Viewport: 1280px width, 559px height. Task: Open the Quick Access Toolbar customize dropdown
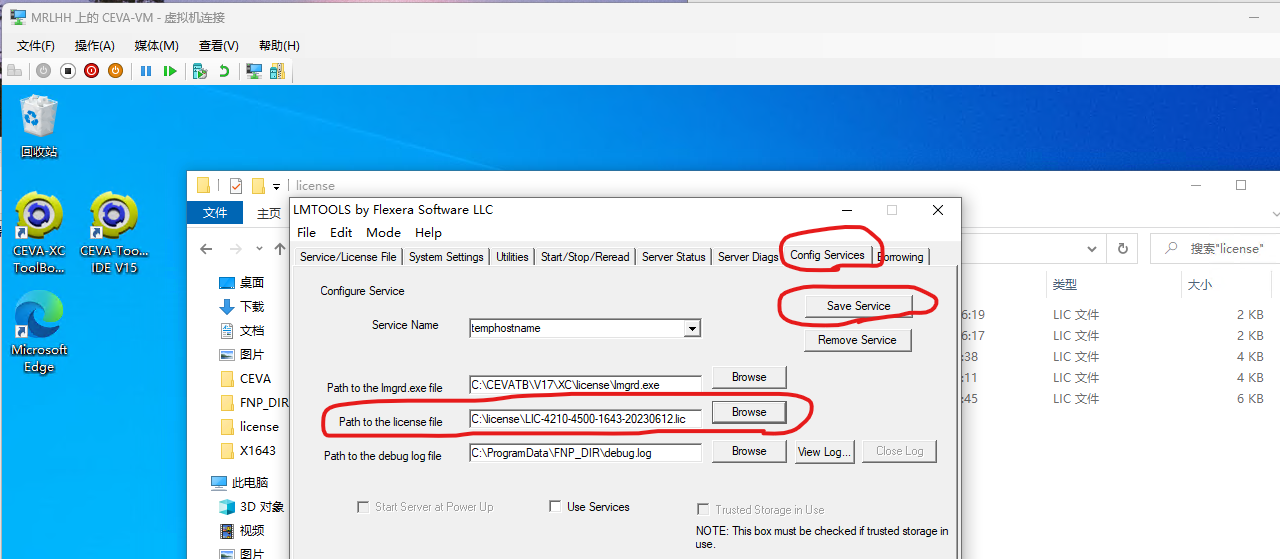point(276,186)
